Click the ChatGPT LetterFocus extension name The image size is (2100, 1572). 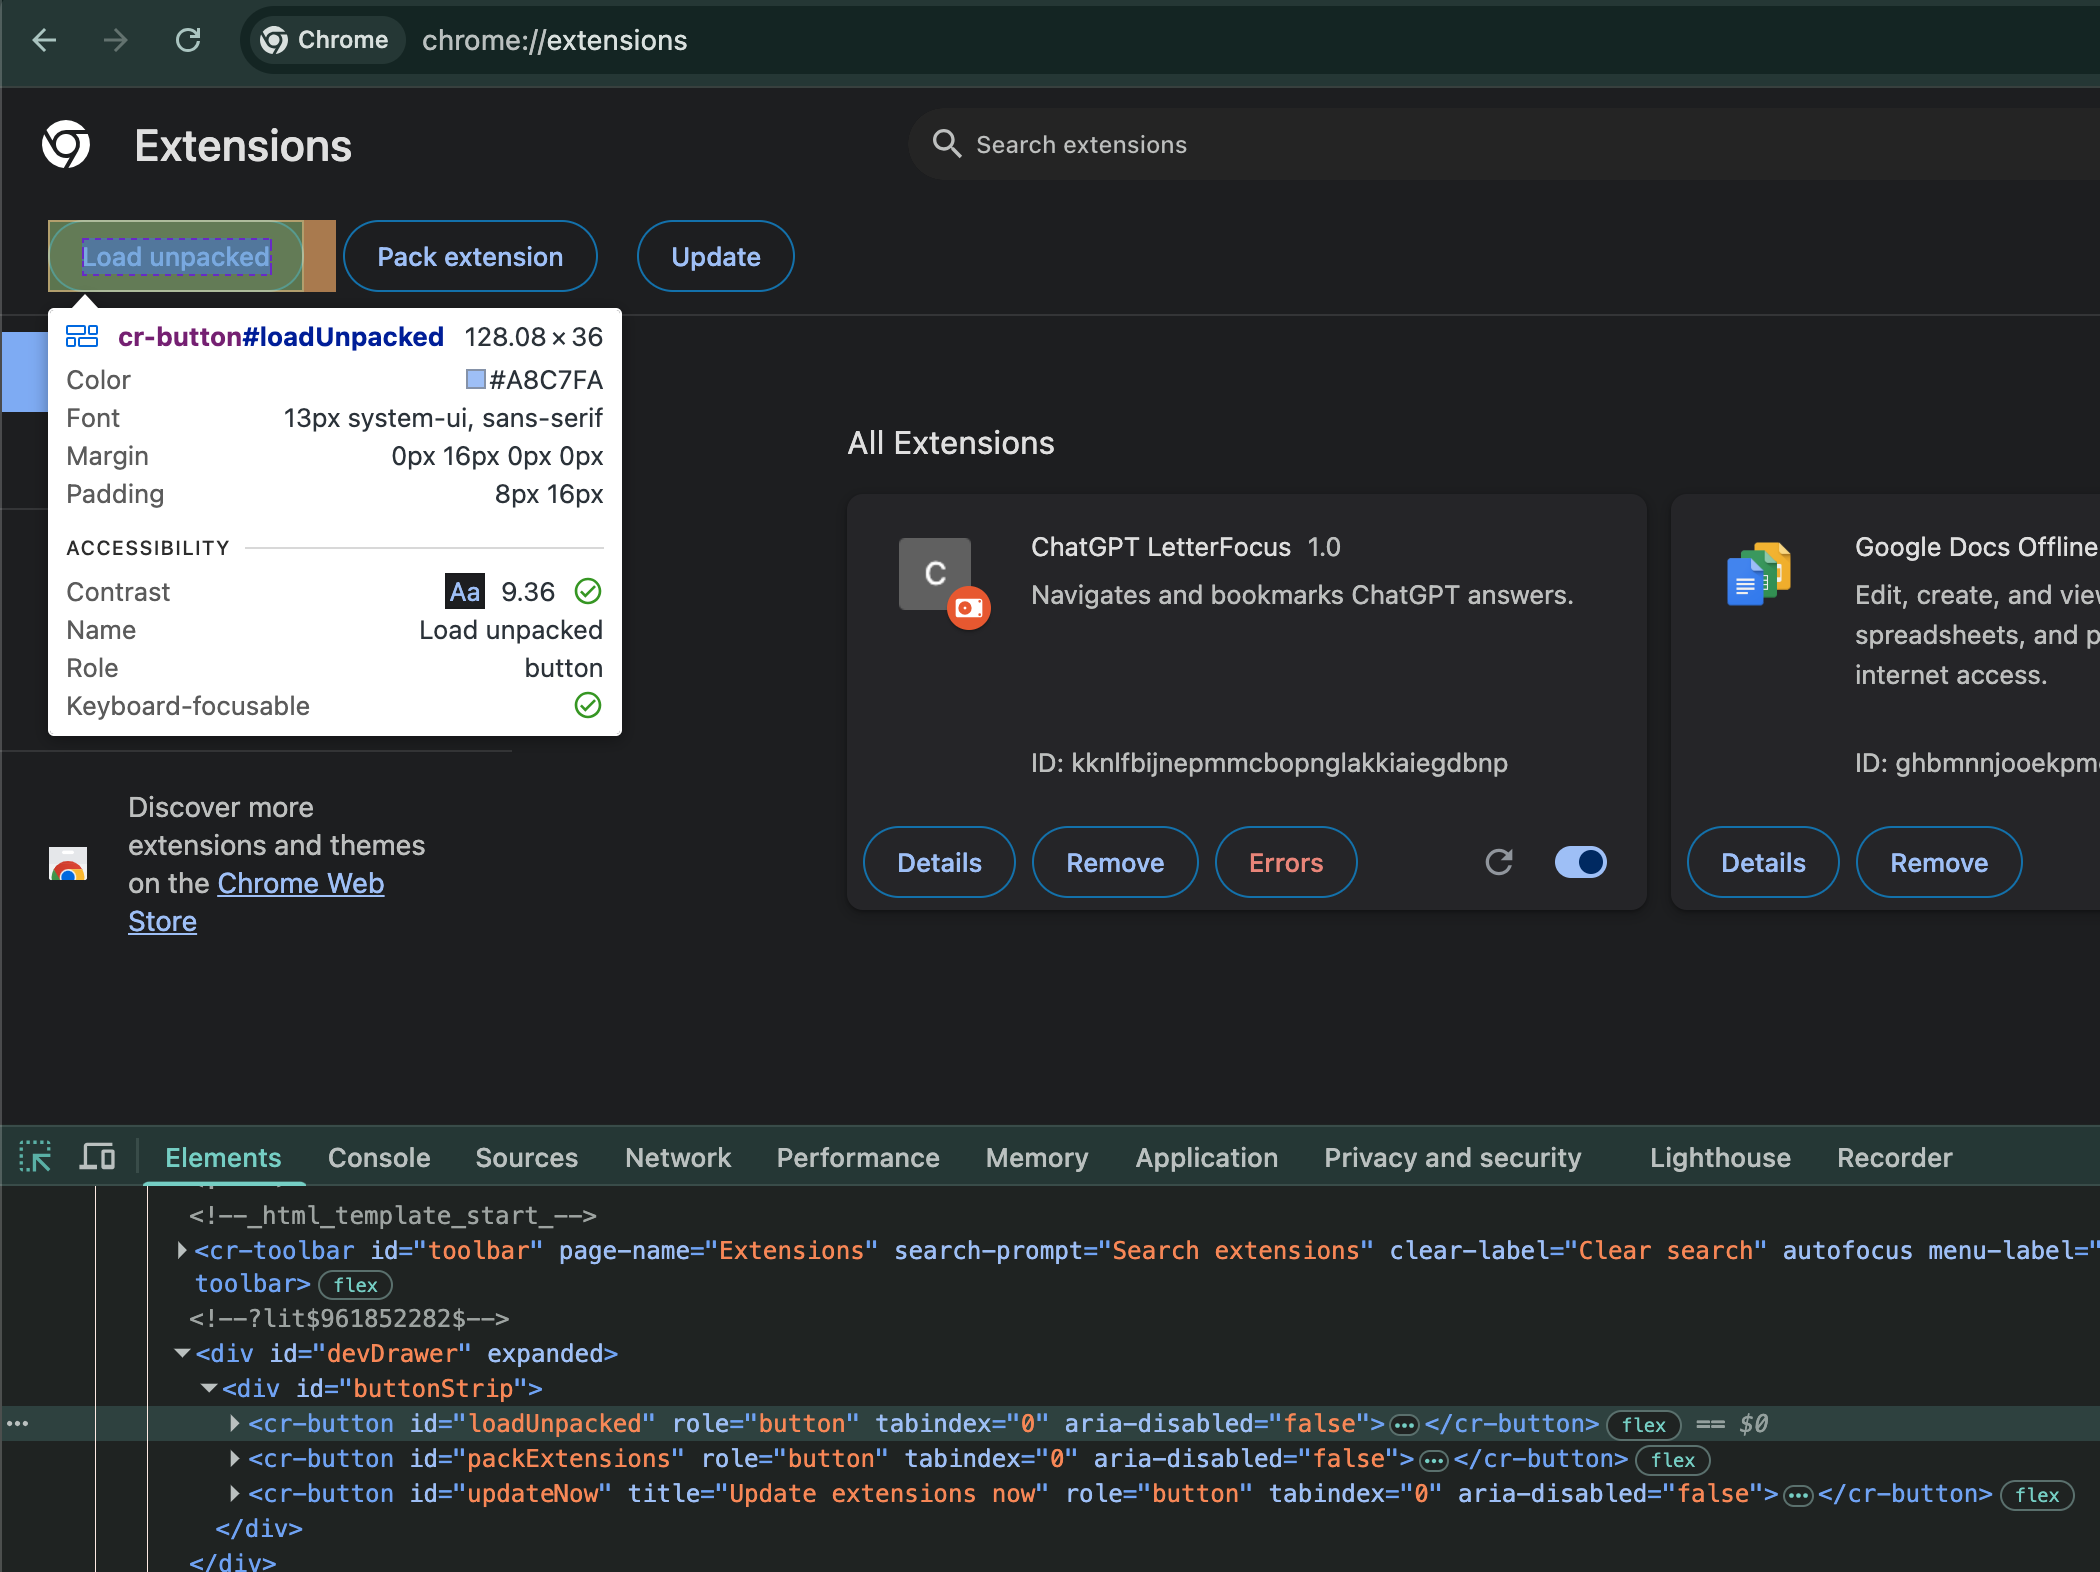[x=1160, y=547]
